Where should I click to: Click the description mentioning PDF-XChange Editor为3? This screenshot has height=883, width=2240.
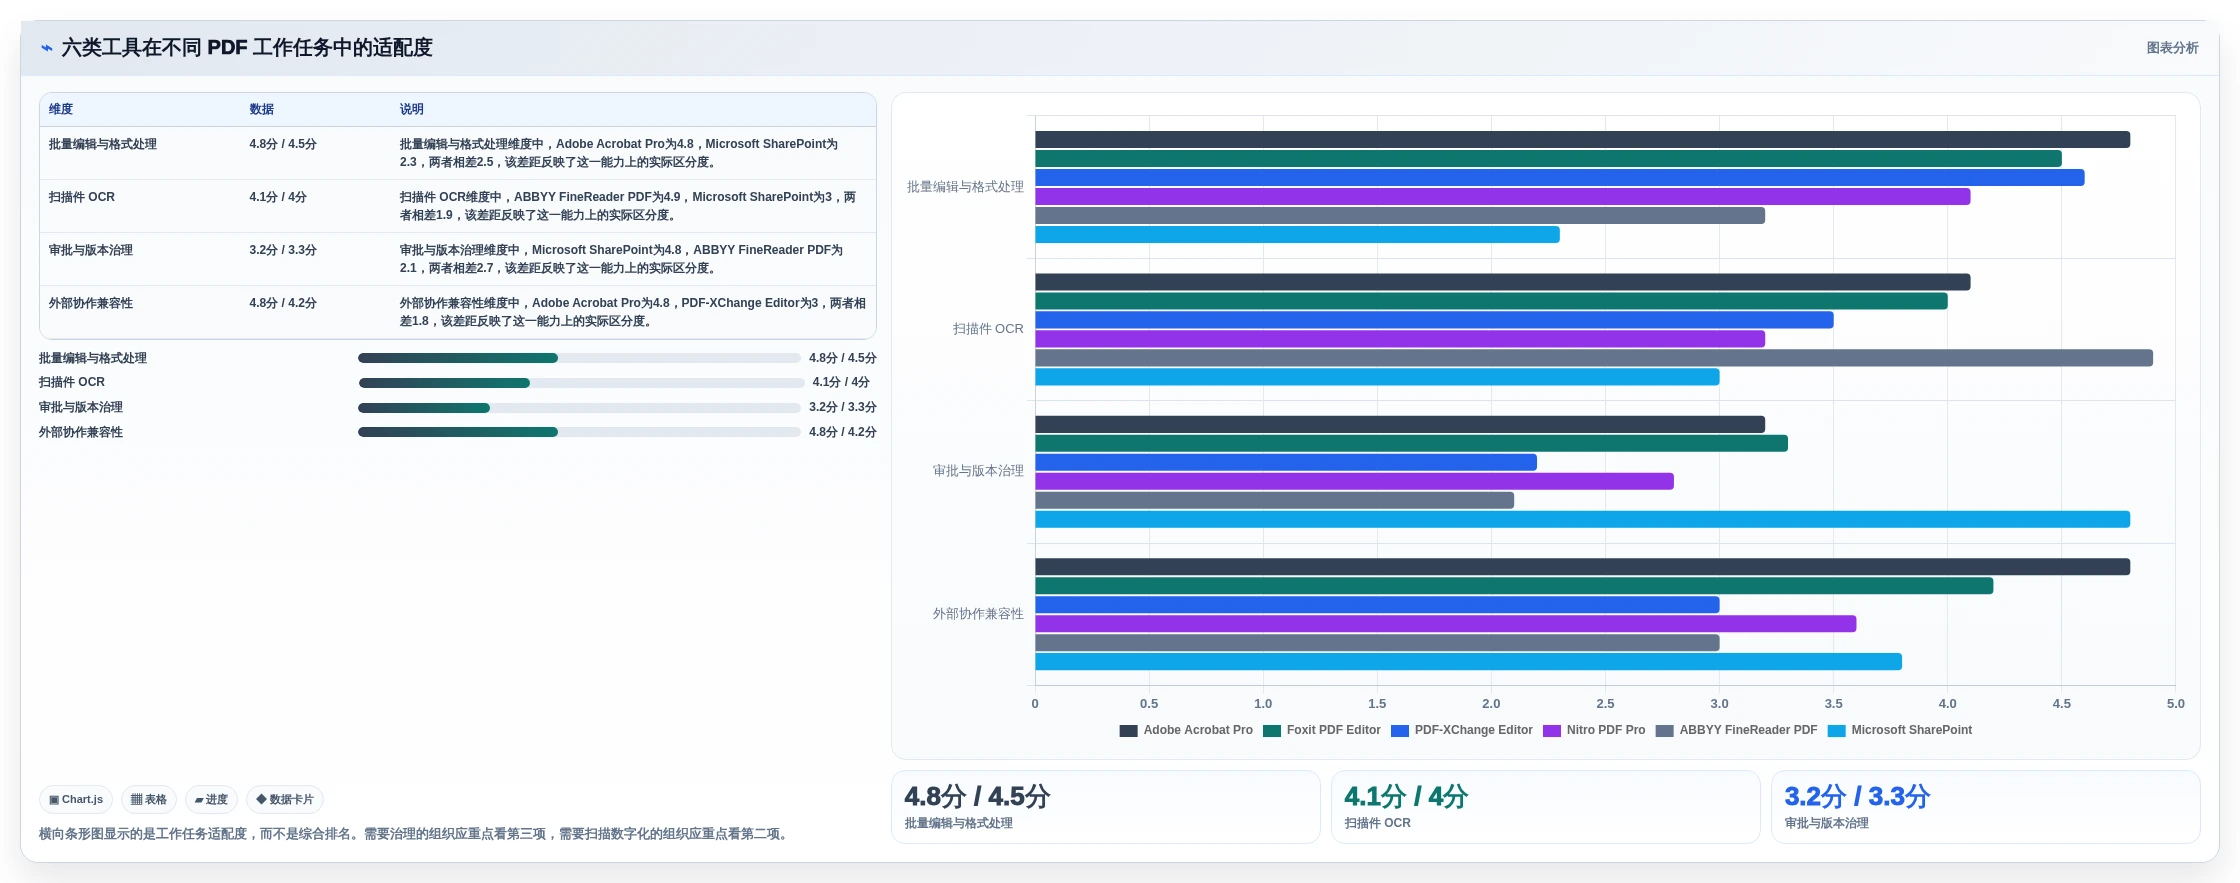click(x=633, y=312)
